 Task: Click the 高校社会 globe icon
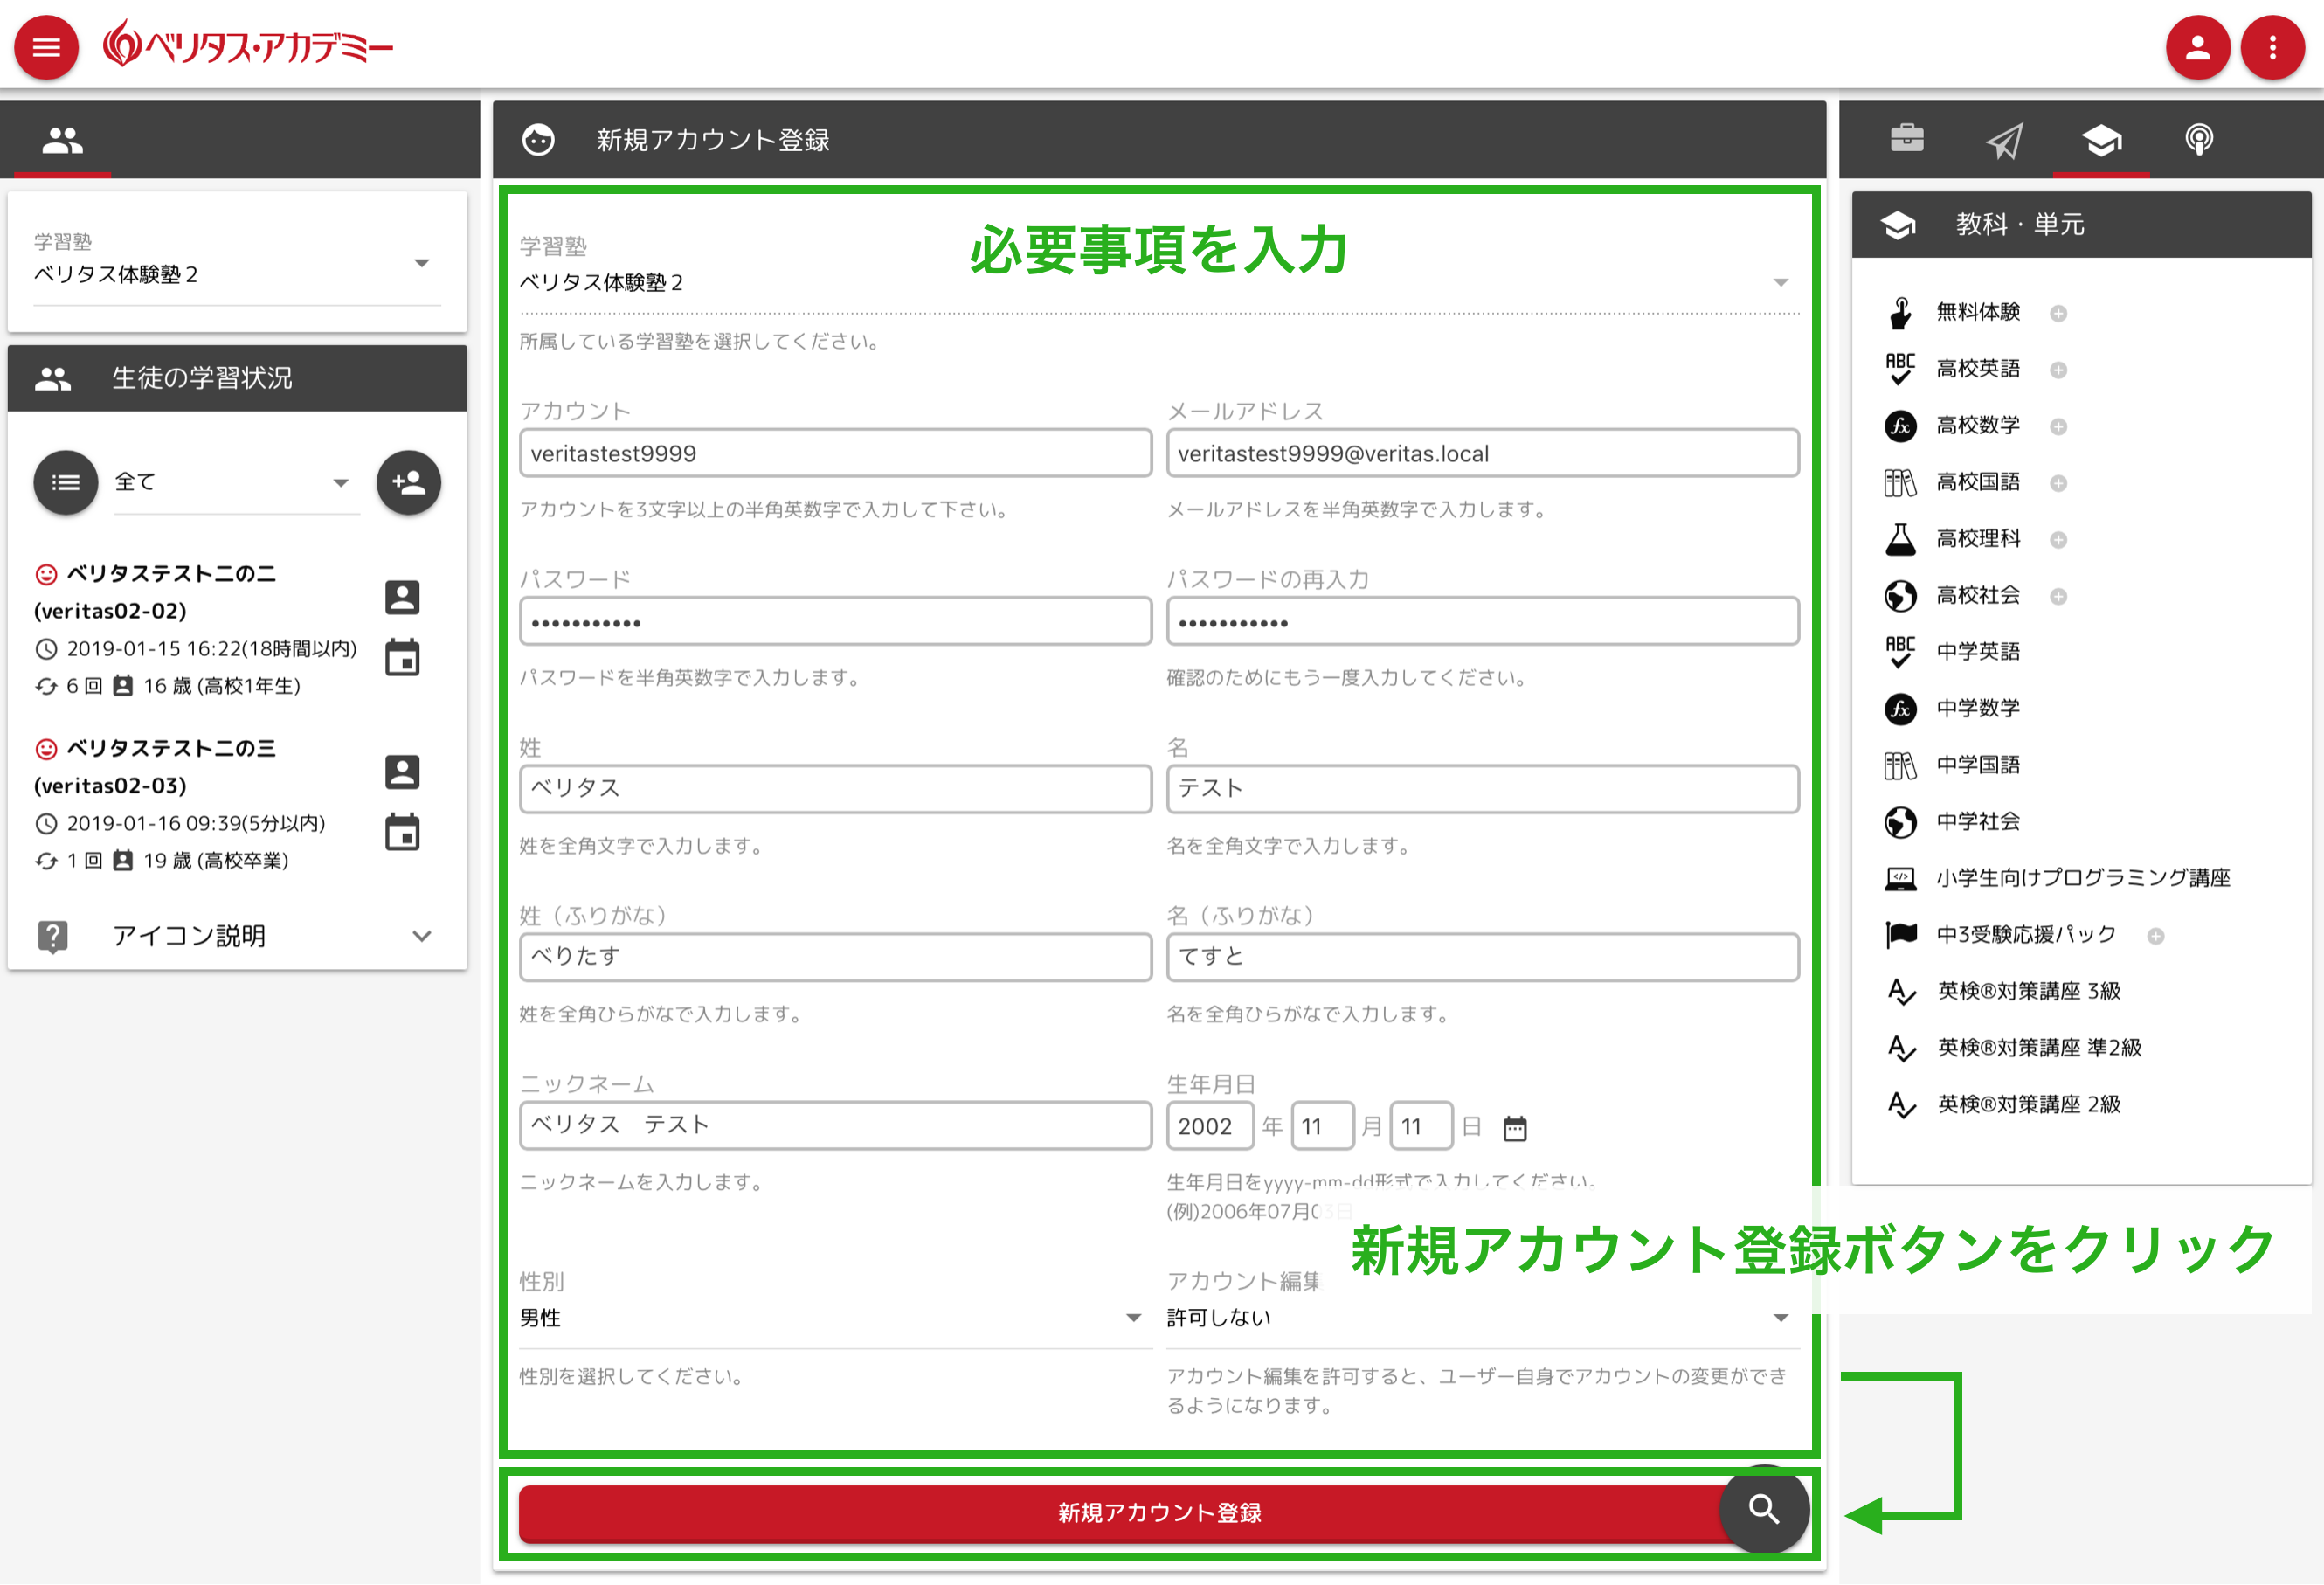point(1900,596)
